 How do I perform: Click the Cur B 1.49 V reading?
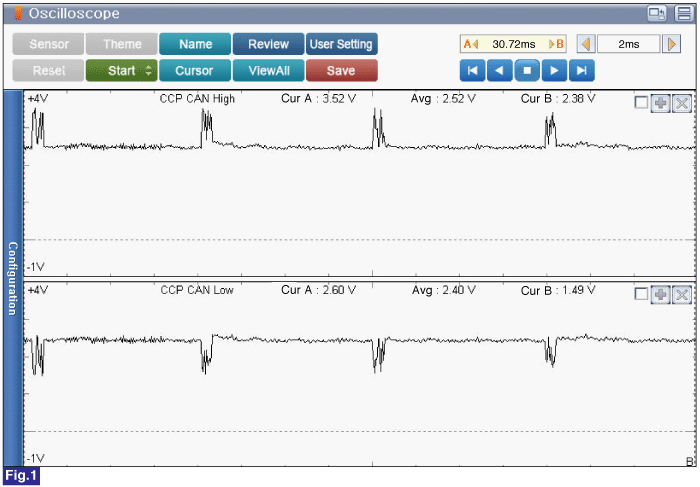[x=558, y=291]
